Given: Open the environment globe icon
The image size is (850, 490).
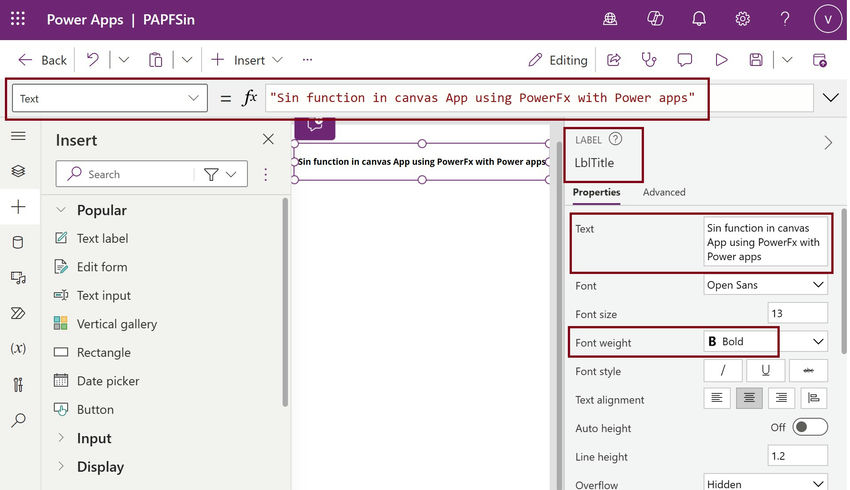Looking at the screenshot, I should (x=610, y=19).
